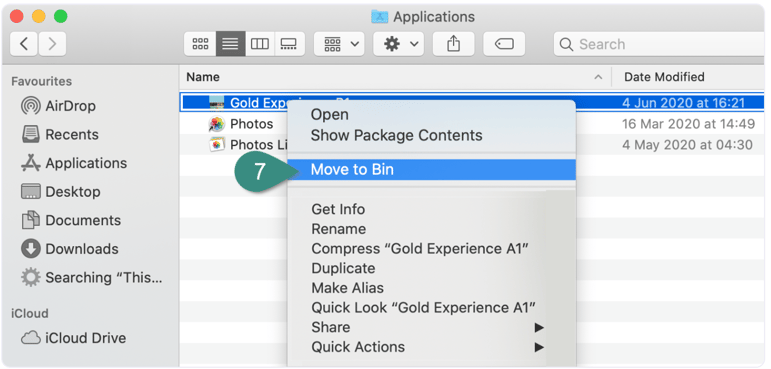Choose Open from the context menu
The width and height of the screenshot is (771, 369).
pyautogui.click(x=329, y=115)
